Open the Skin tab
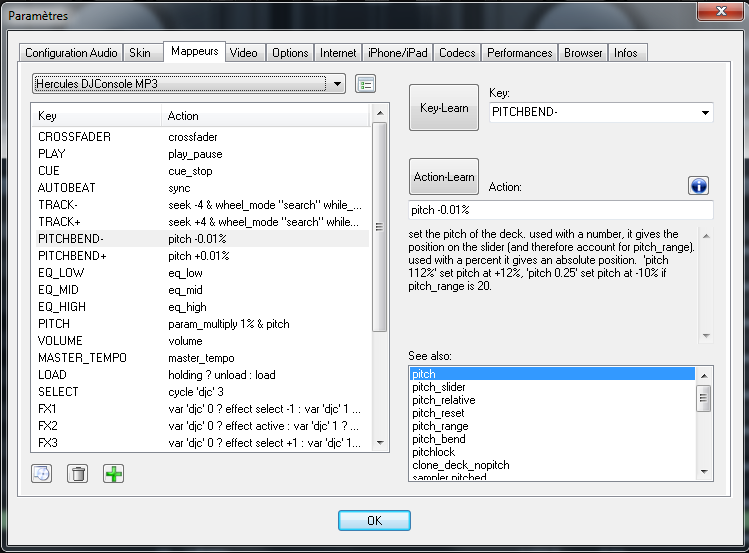The height and width of the screenshot is (553, 749). tap(140, 52)
